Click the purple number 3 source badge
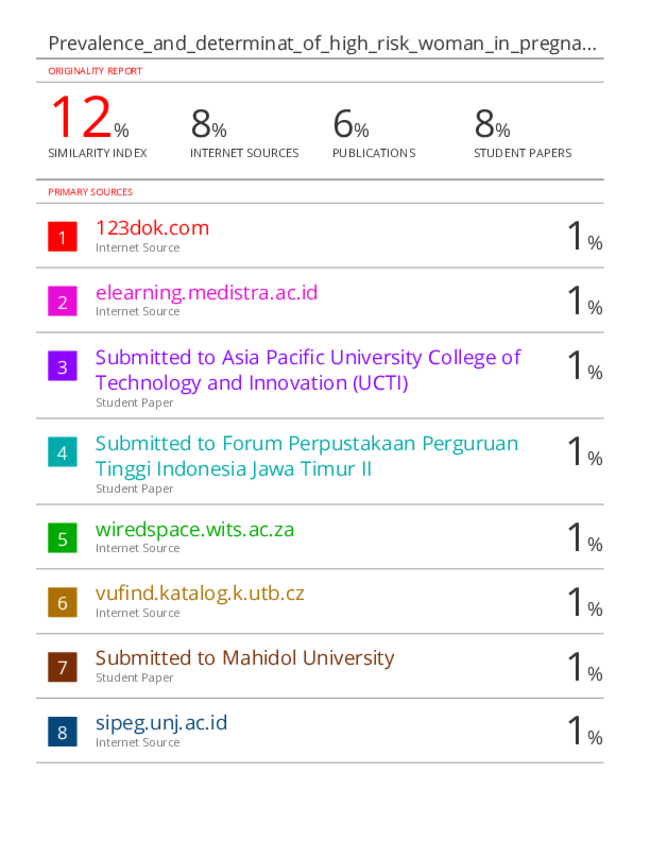The width and height of the screenshot is (650, 841). (x=62, y=366)
